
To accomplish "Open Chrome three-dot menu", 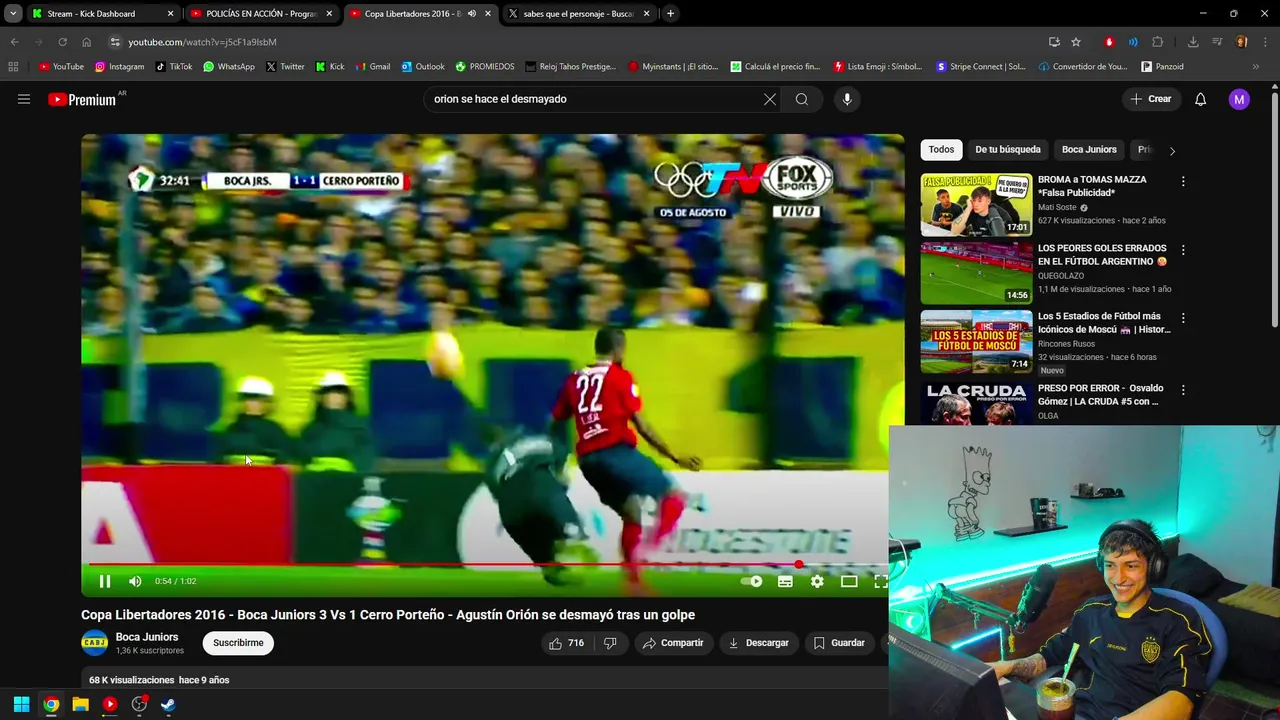I will [x=1264, y=42].
